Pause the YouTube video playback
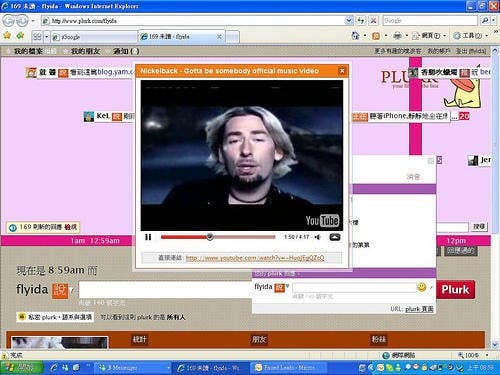 [148, 237]
